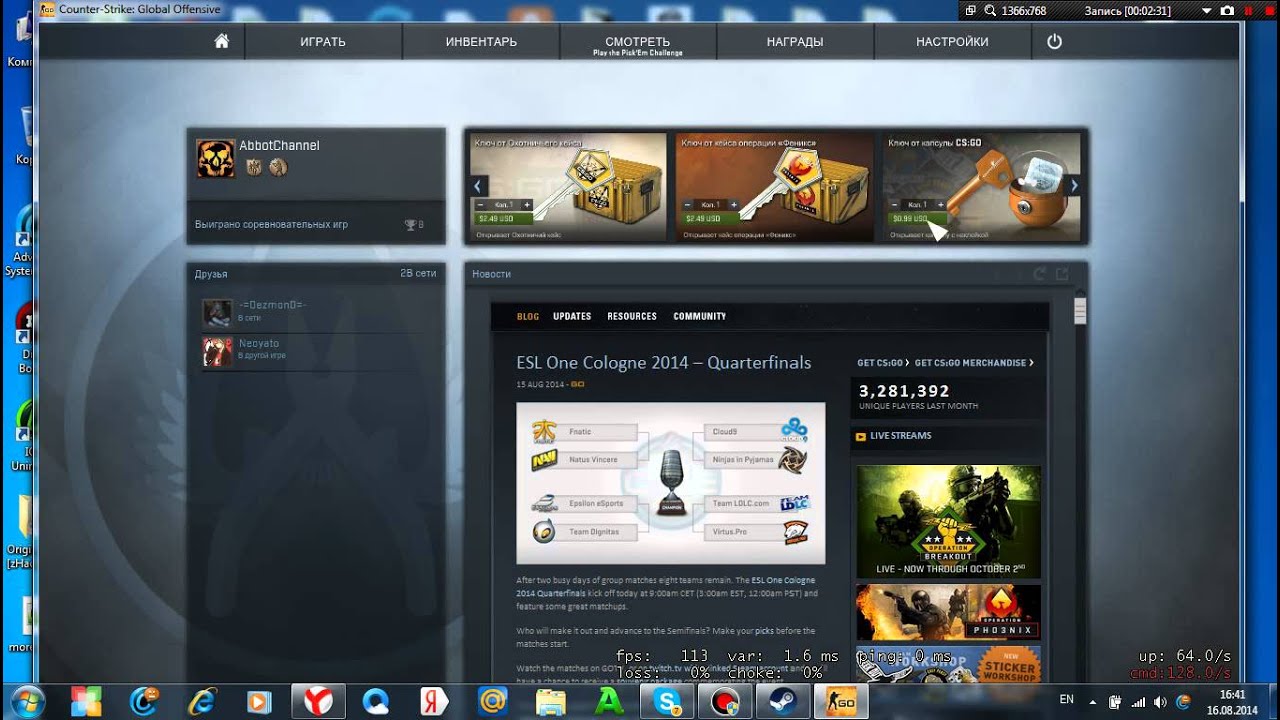The image size is (1280, 720).
Task: Click the second coin badge under AbbotChannel
Action: (278, 167)
